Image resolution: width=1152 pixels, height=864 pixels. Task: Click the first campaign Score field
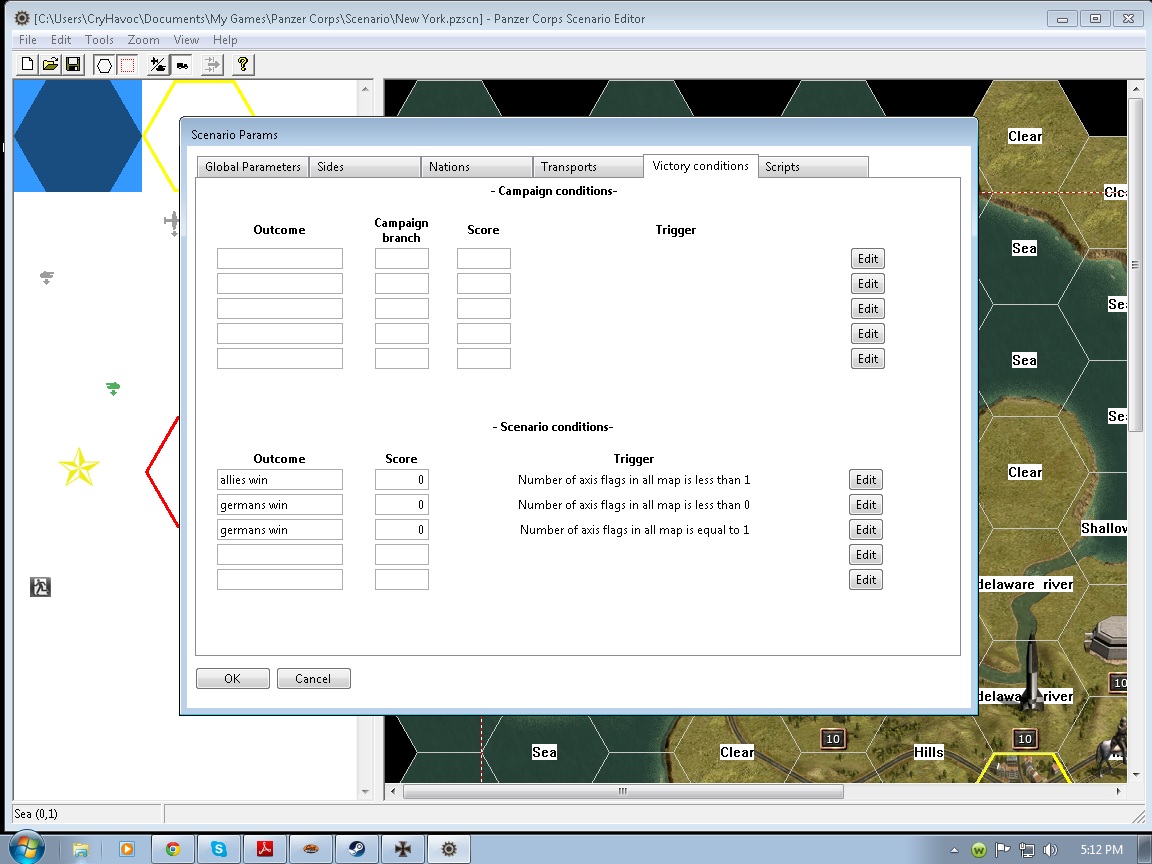[483, 259]
